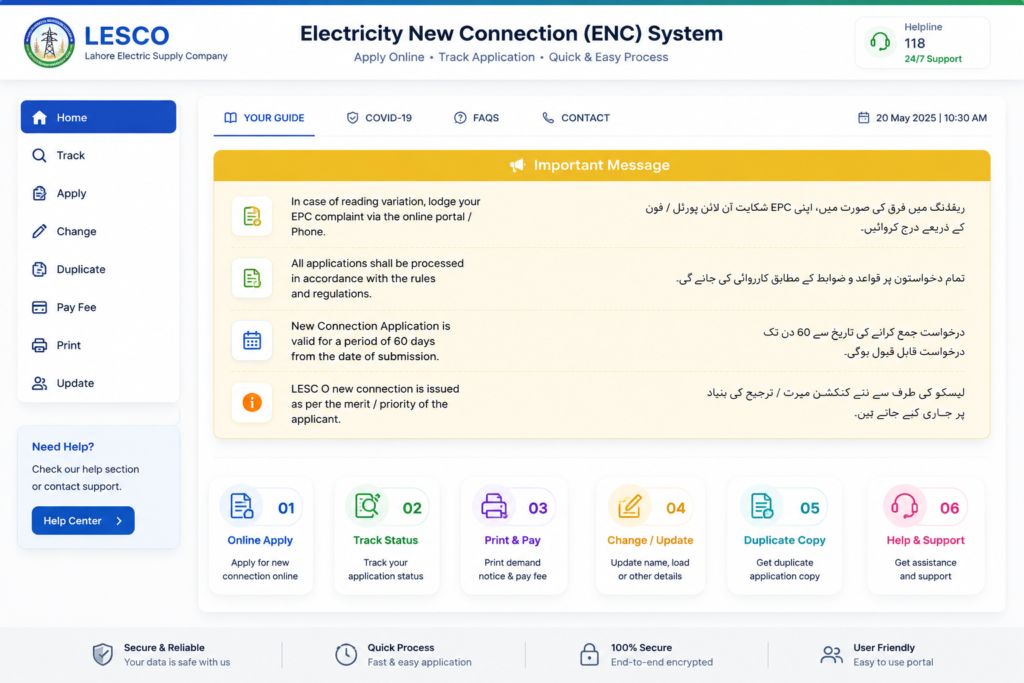Click the rules and regulations document icon
Image resolution: width=1024 pixels, height=683 pixels.
[x=252, y=278]
